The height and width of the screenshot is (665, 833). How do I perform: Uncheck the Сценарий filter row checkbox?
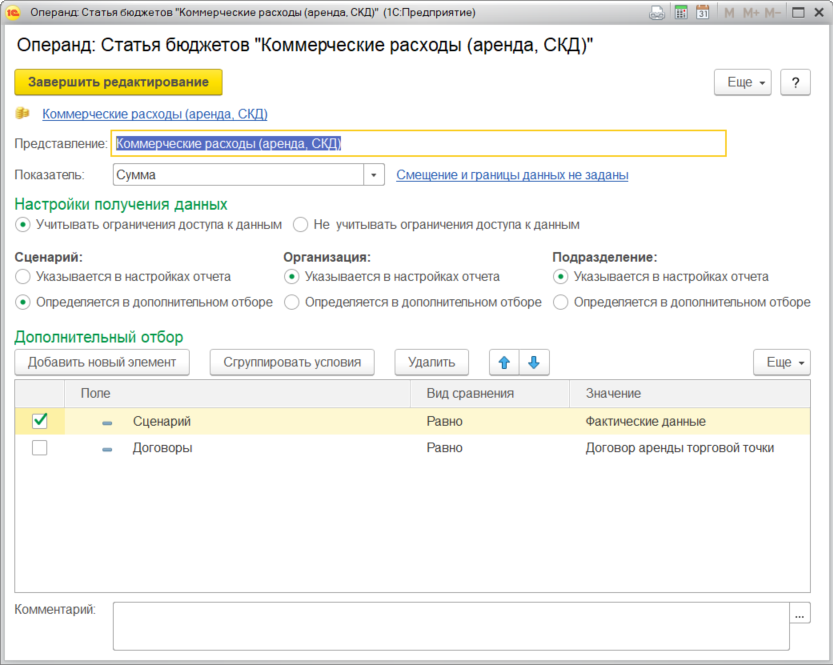click(40, 421)
